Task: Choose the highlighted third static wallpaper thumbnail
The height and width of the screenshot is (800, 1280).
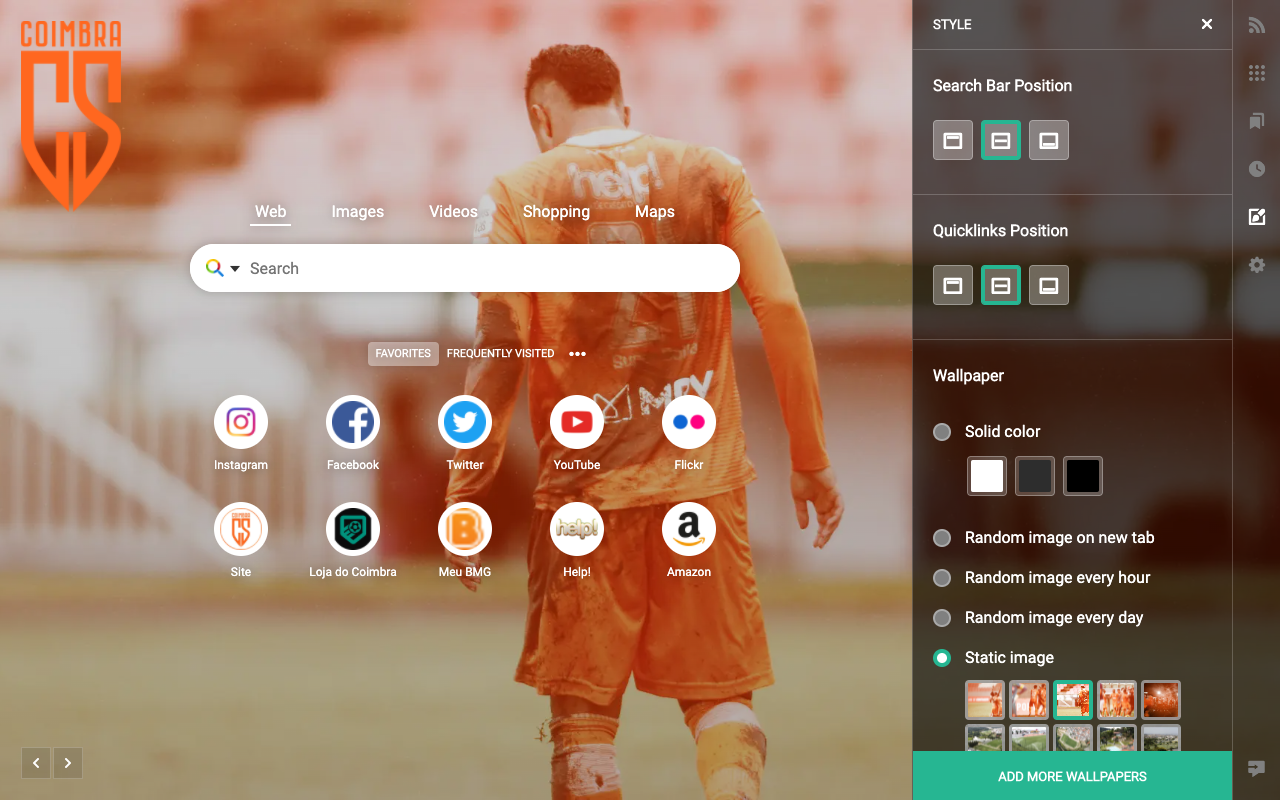Action: coord(1073,700)
